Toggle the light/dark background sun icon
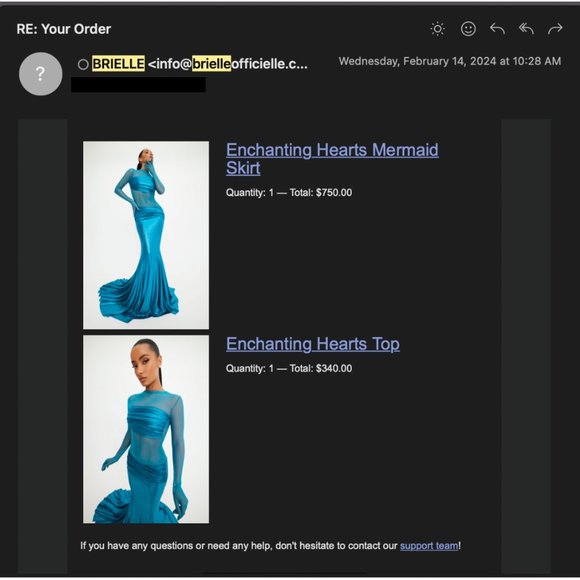Image resolution: width=580 pixels, height=580 pixels. [438, 28]
